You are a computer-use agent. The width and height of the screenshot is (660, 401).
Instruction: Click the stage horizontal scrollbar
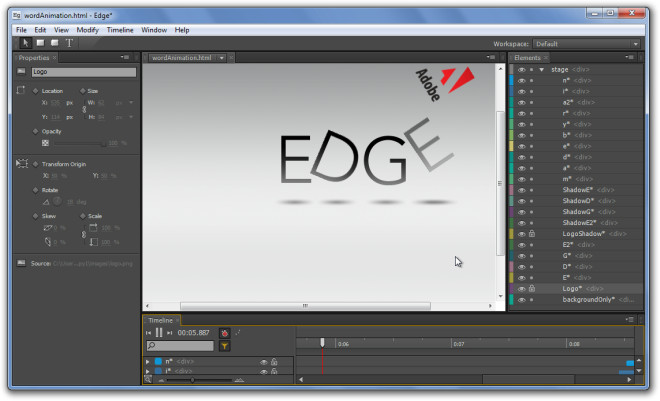click(305, 306)
